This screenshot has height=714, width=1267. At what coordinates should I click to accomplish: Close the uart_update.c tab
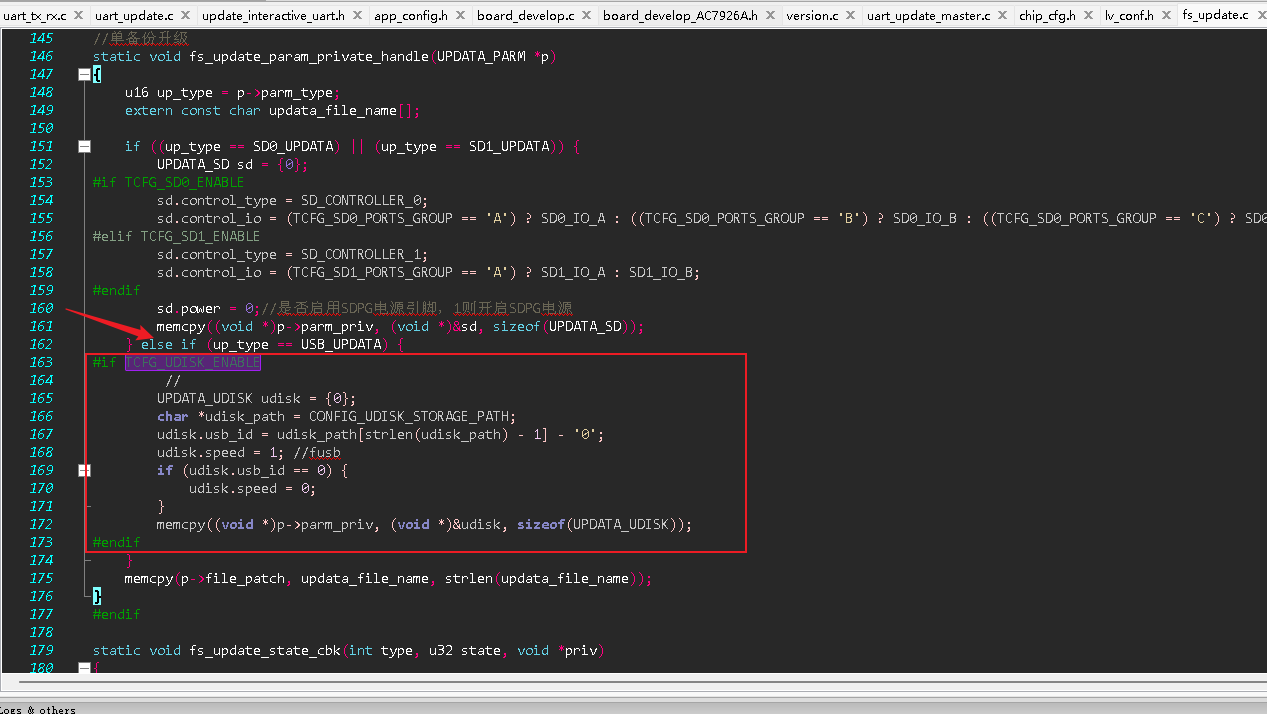(x=185, y=15)
